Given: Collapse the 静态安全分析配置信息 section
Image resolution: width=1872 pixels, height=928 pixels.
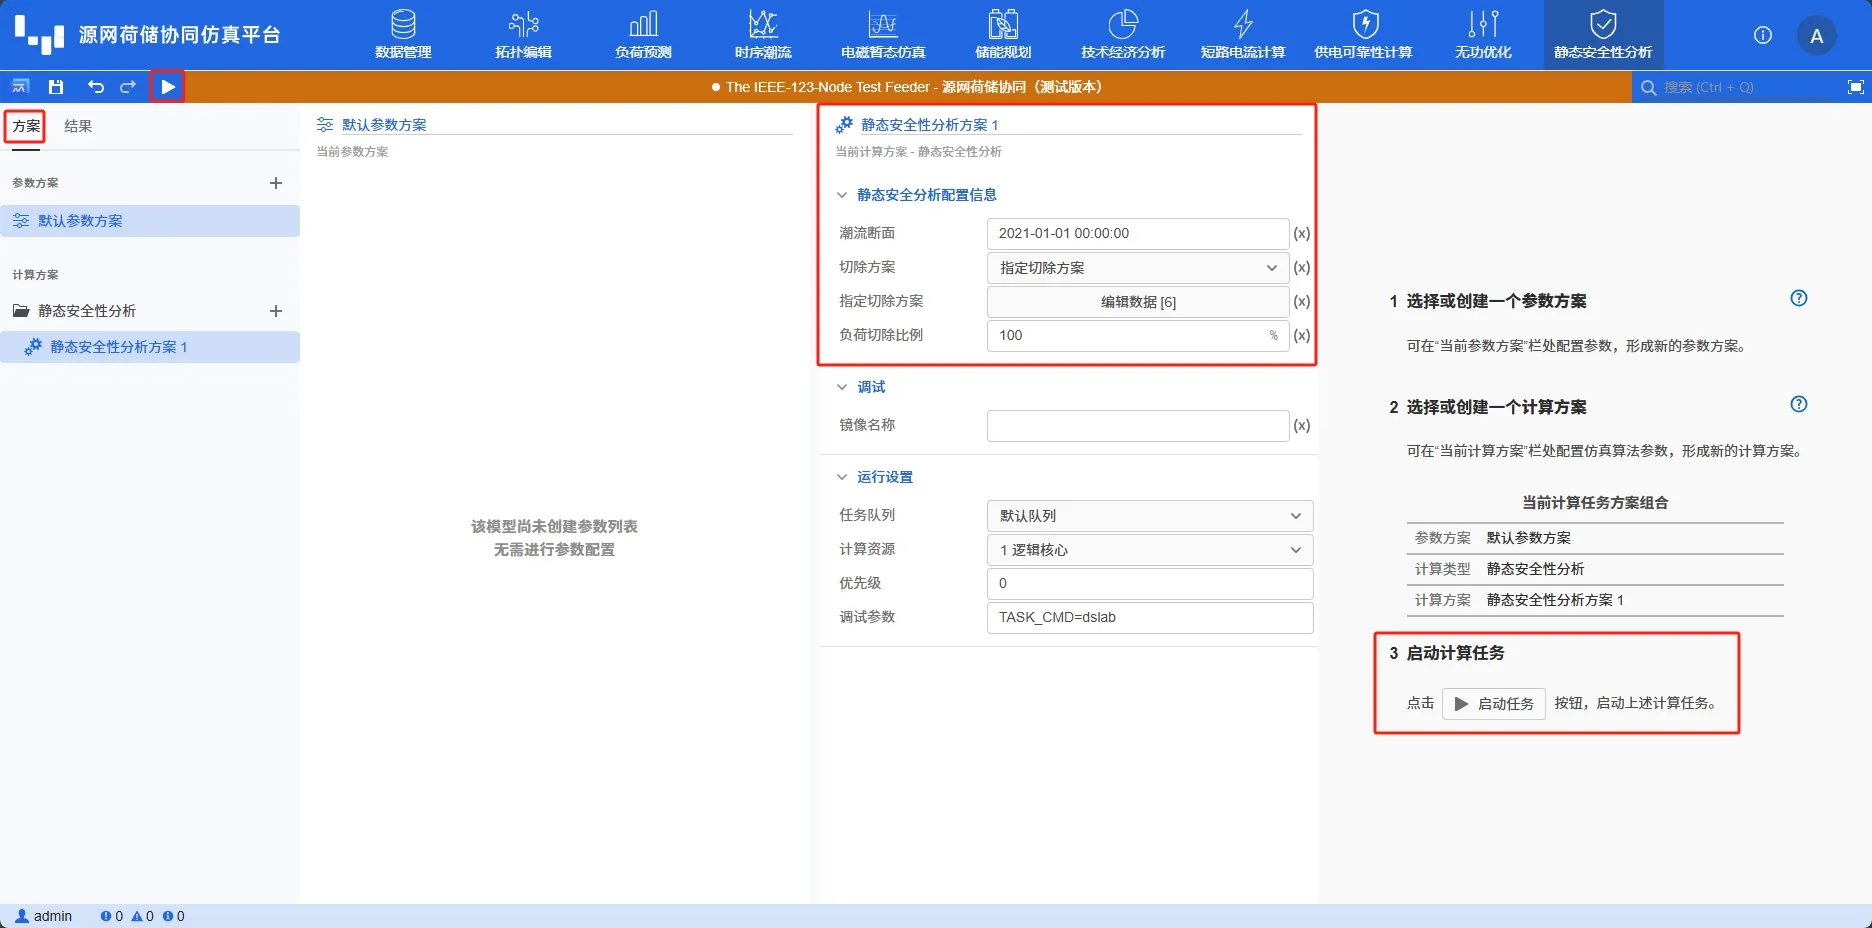Looking at the screenshot, I should (841, 195).
